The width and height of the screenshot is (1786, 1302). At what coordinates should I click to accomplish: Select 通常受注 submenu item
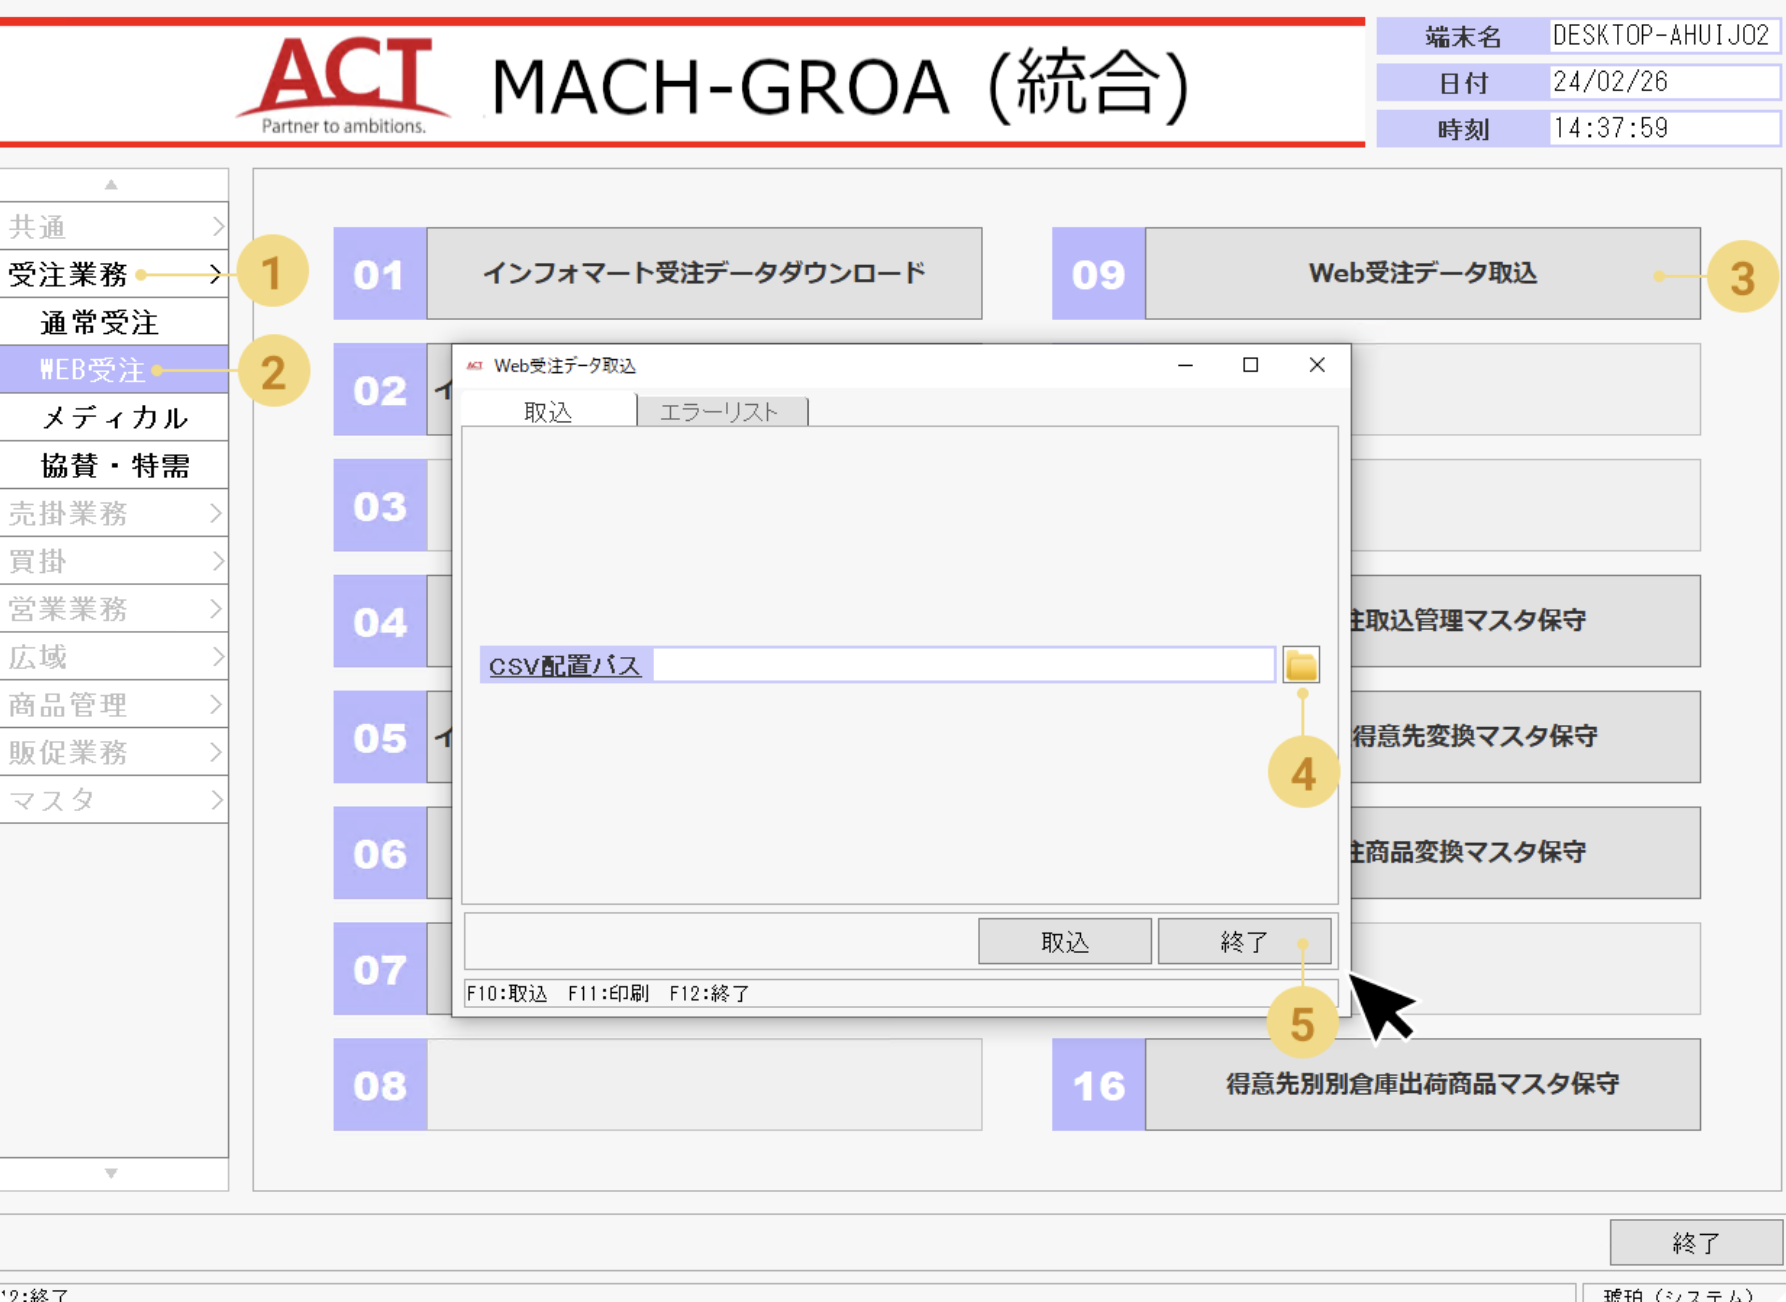[x=114, y=322]
